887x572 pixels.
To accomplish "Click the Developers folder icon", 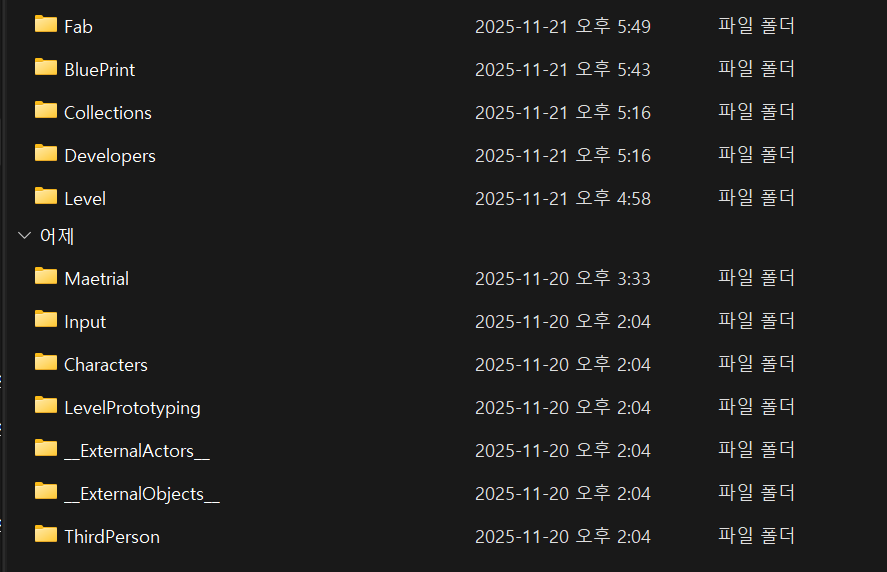I will pyautogui.click(x=46, y=153).
